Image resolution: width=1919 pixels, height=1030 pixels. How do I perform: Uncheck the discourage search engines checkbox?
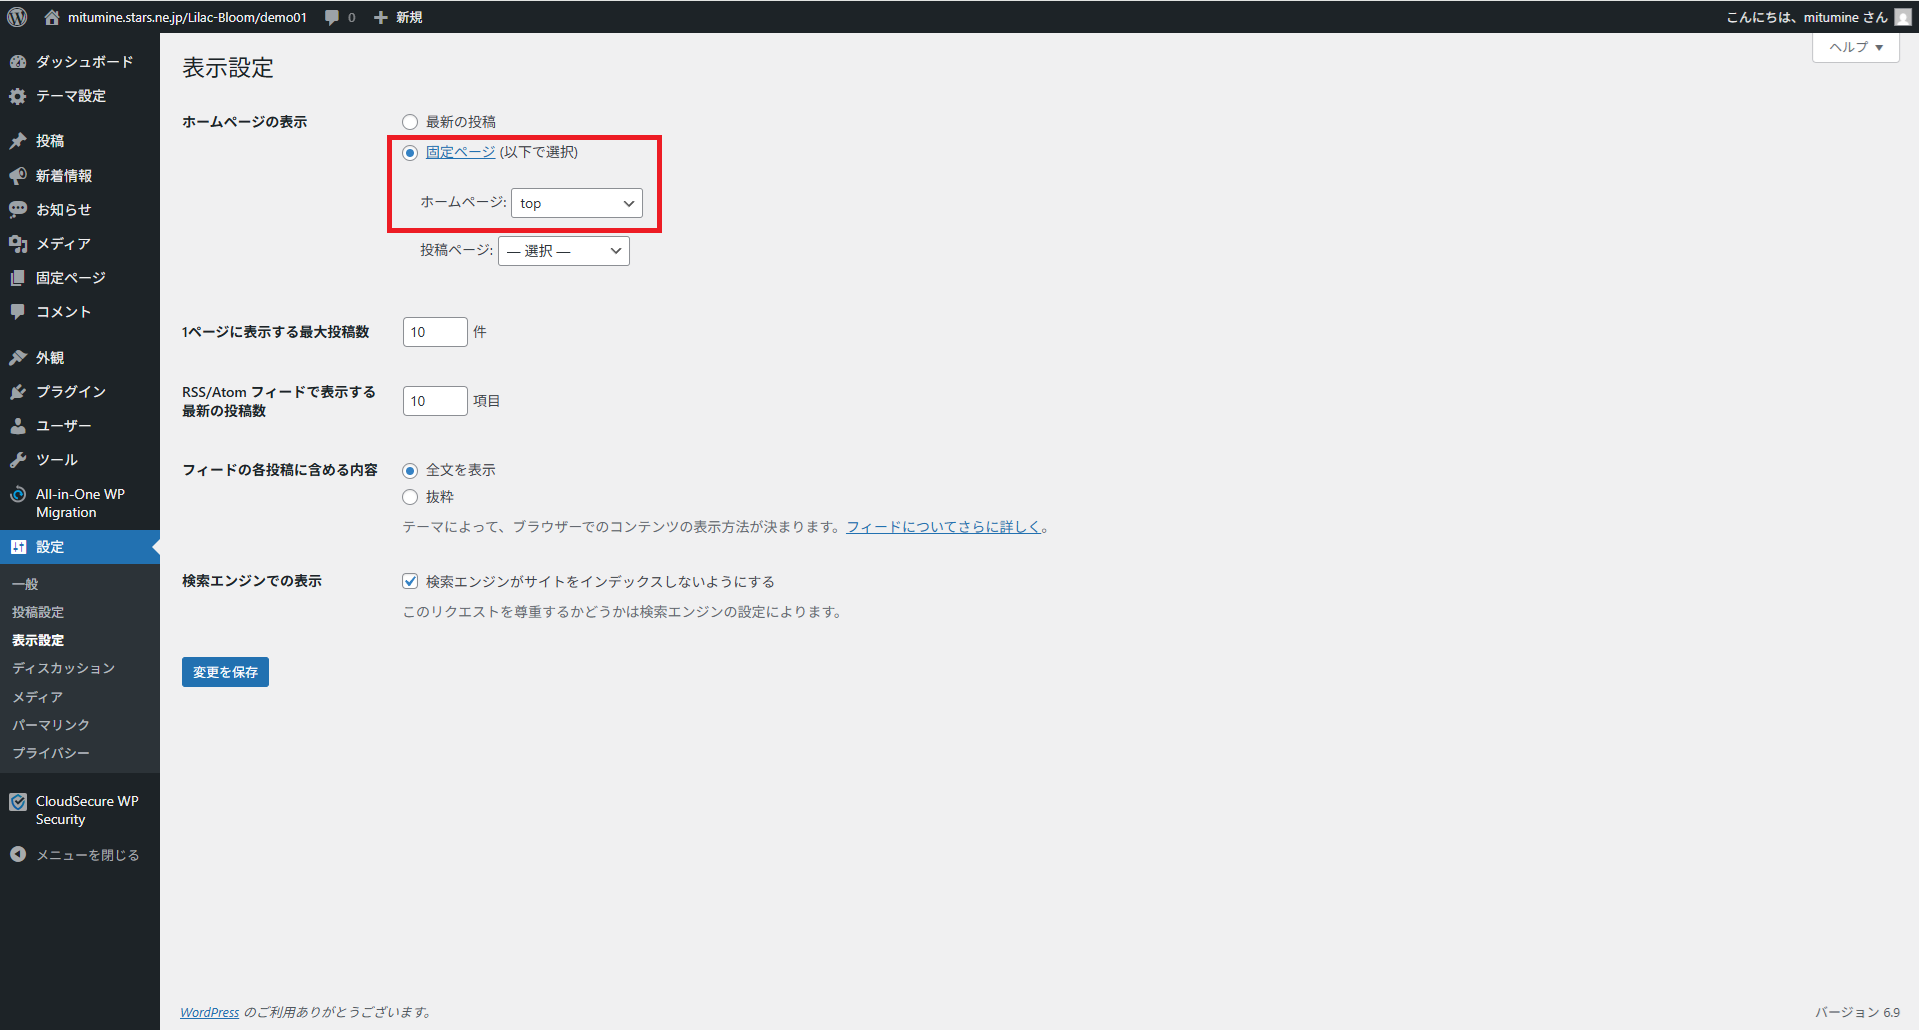tap(410, 581)
